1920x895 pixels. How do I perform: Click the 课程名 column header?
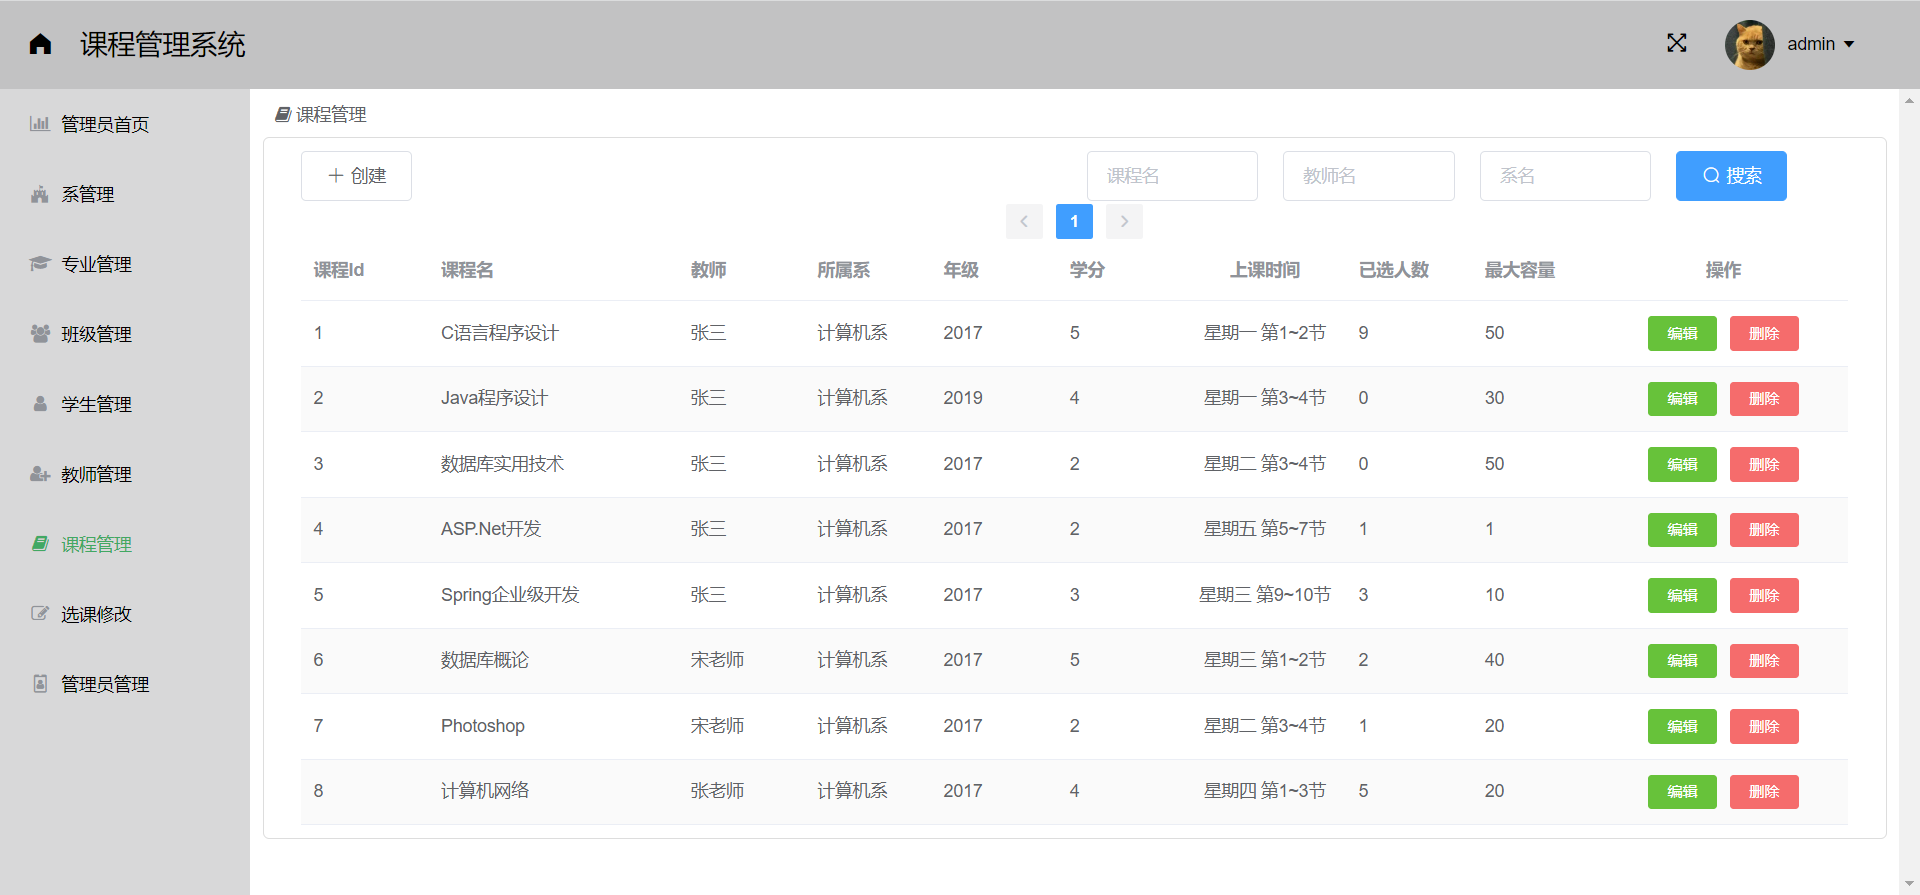pyautogui.click(x=467, y=270)
